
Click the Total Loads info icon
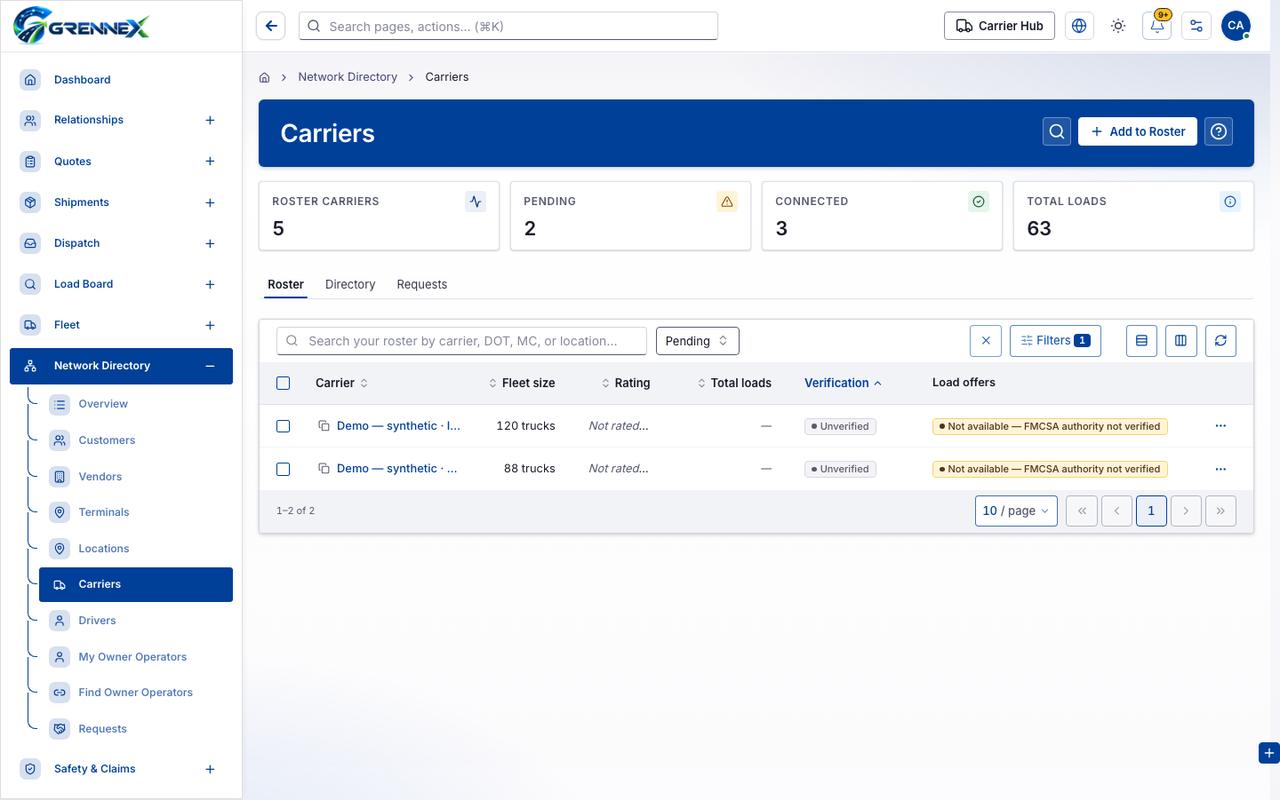click(x=1230, y=202)
